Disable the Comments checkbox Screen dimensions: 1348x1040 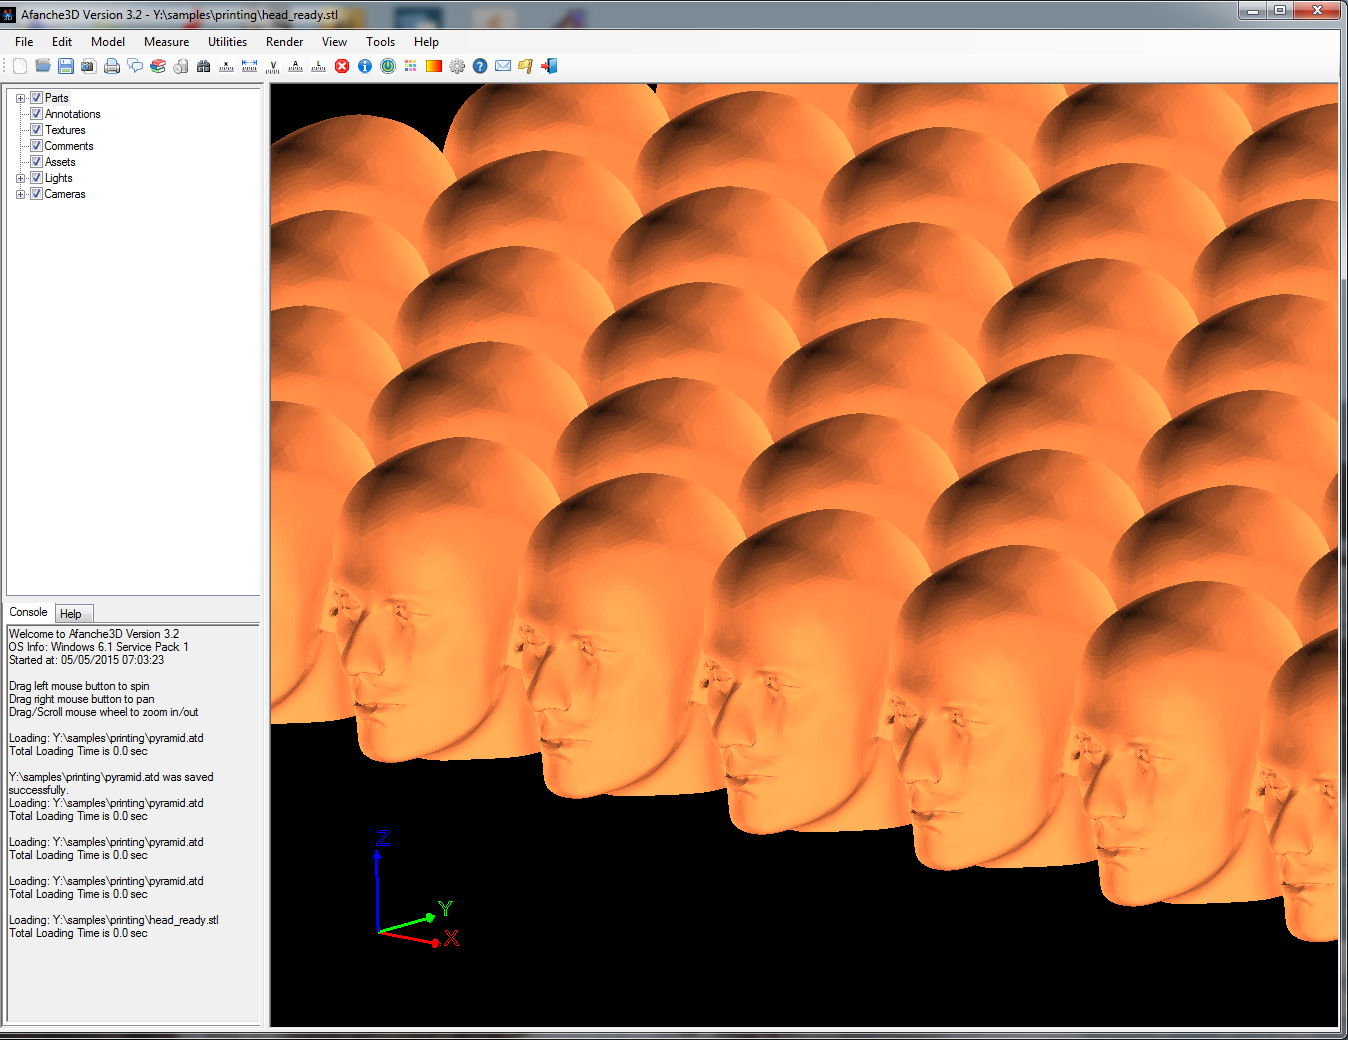(x=36, y=146)
